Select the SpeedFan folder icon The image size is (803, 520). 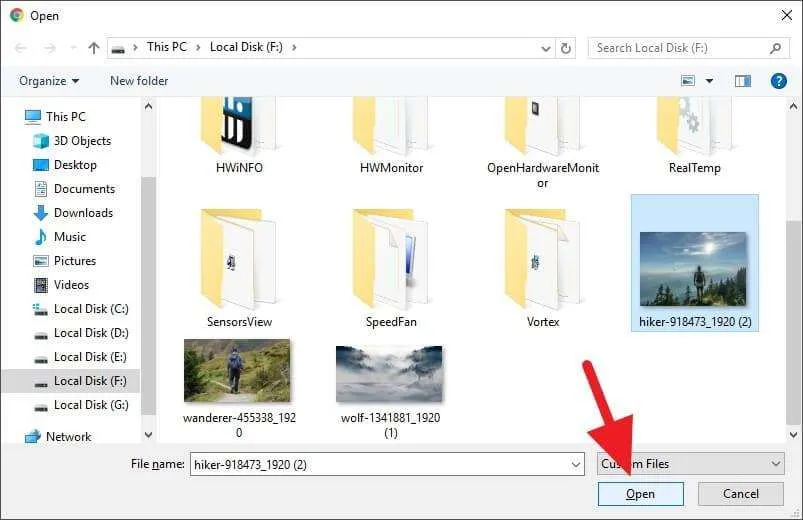pos(391,259)
